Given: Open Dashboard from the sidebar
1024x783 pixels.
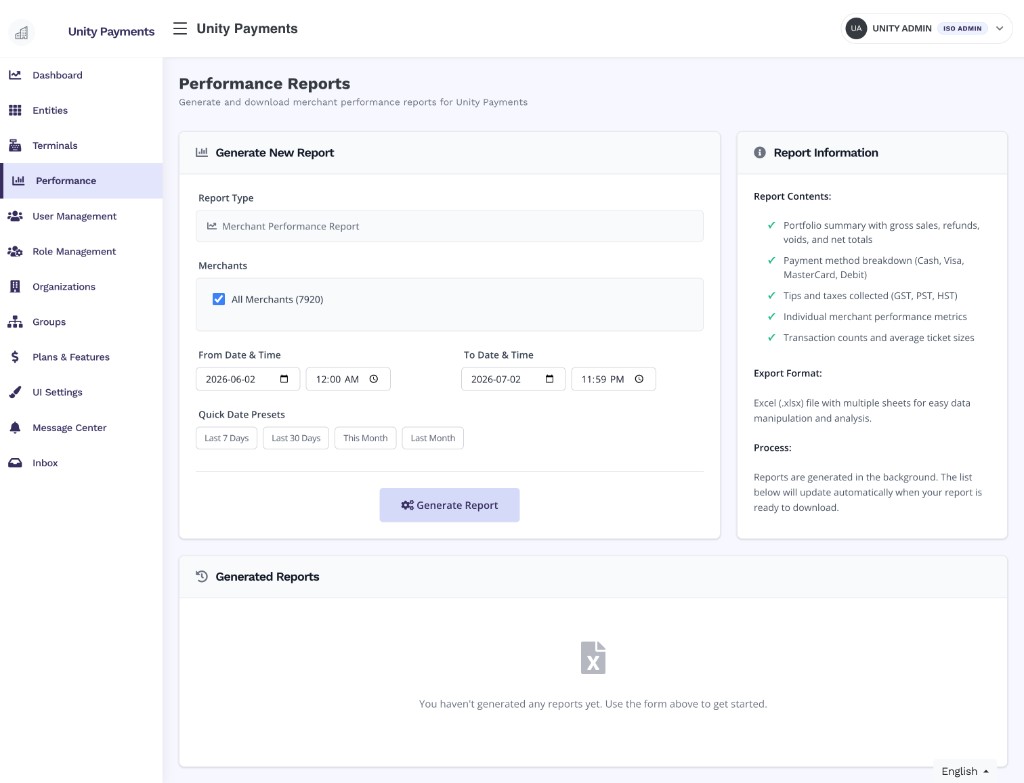Looking at the screenshot, I should (81, 75).
